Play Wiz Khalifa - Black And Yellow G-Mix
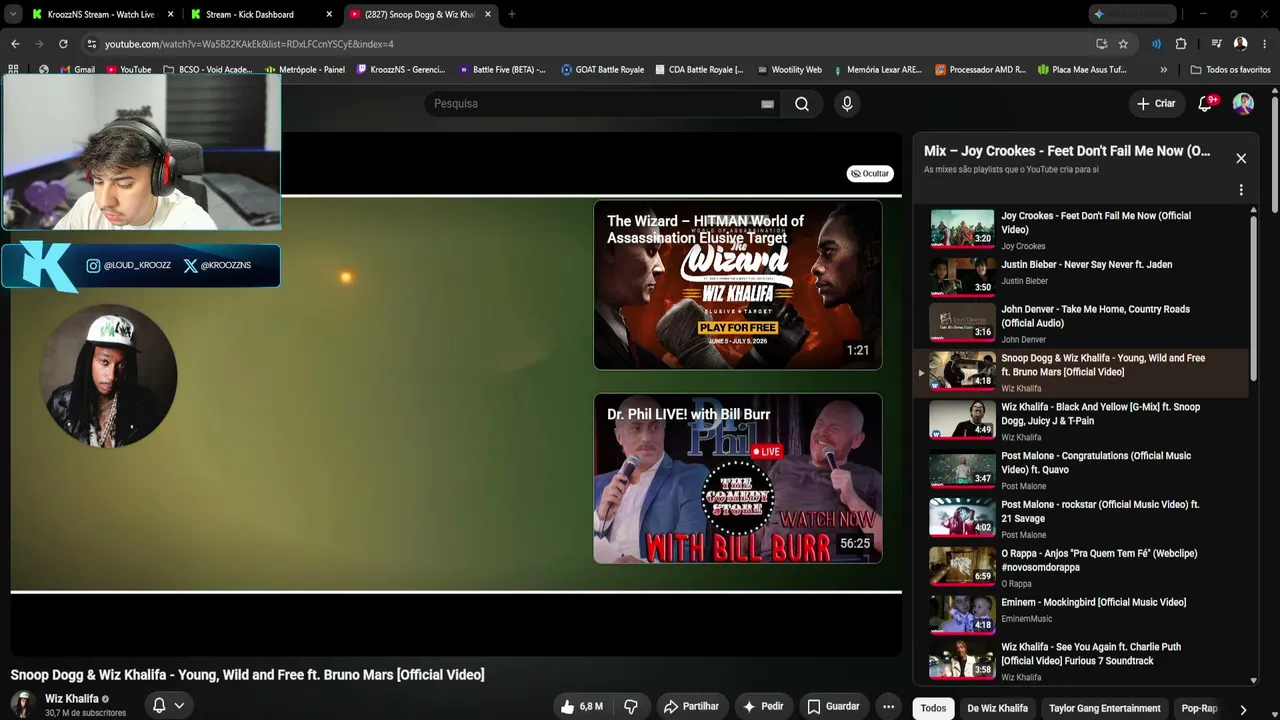Screen dimensions: 1280x720 coord(1081,422)
